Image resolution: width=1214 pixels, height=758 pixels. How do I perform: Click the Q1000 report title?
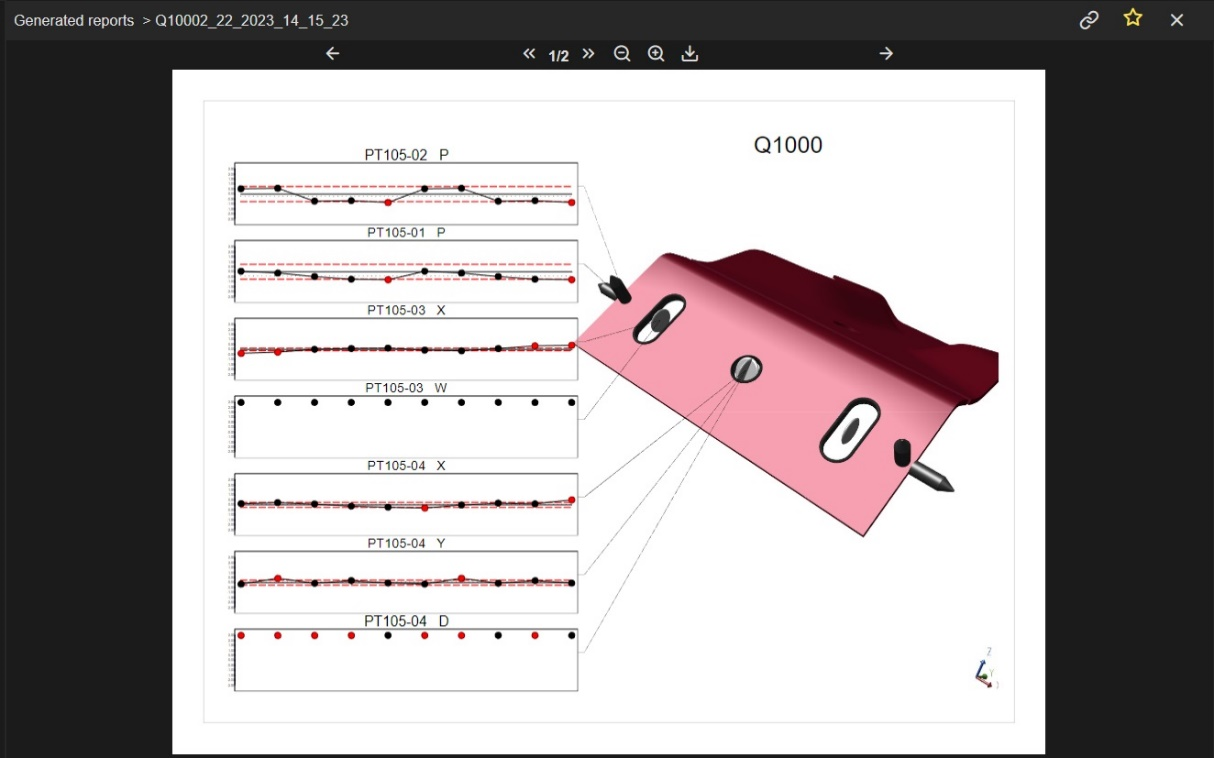(x=788, y=145)
